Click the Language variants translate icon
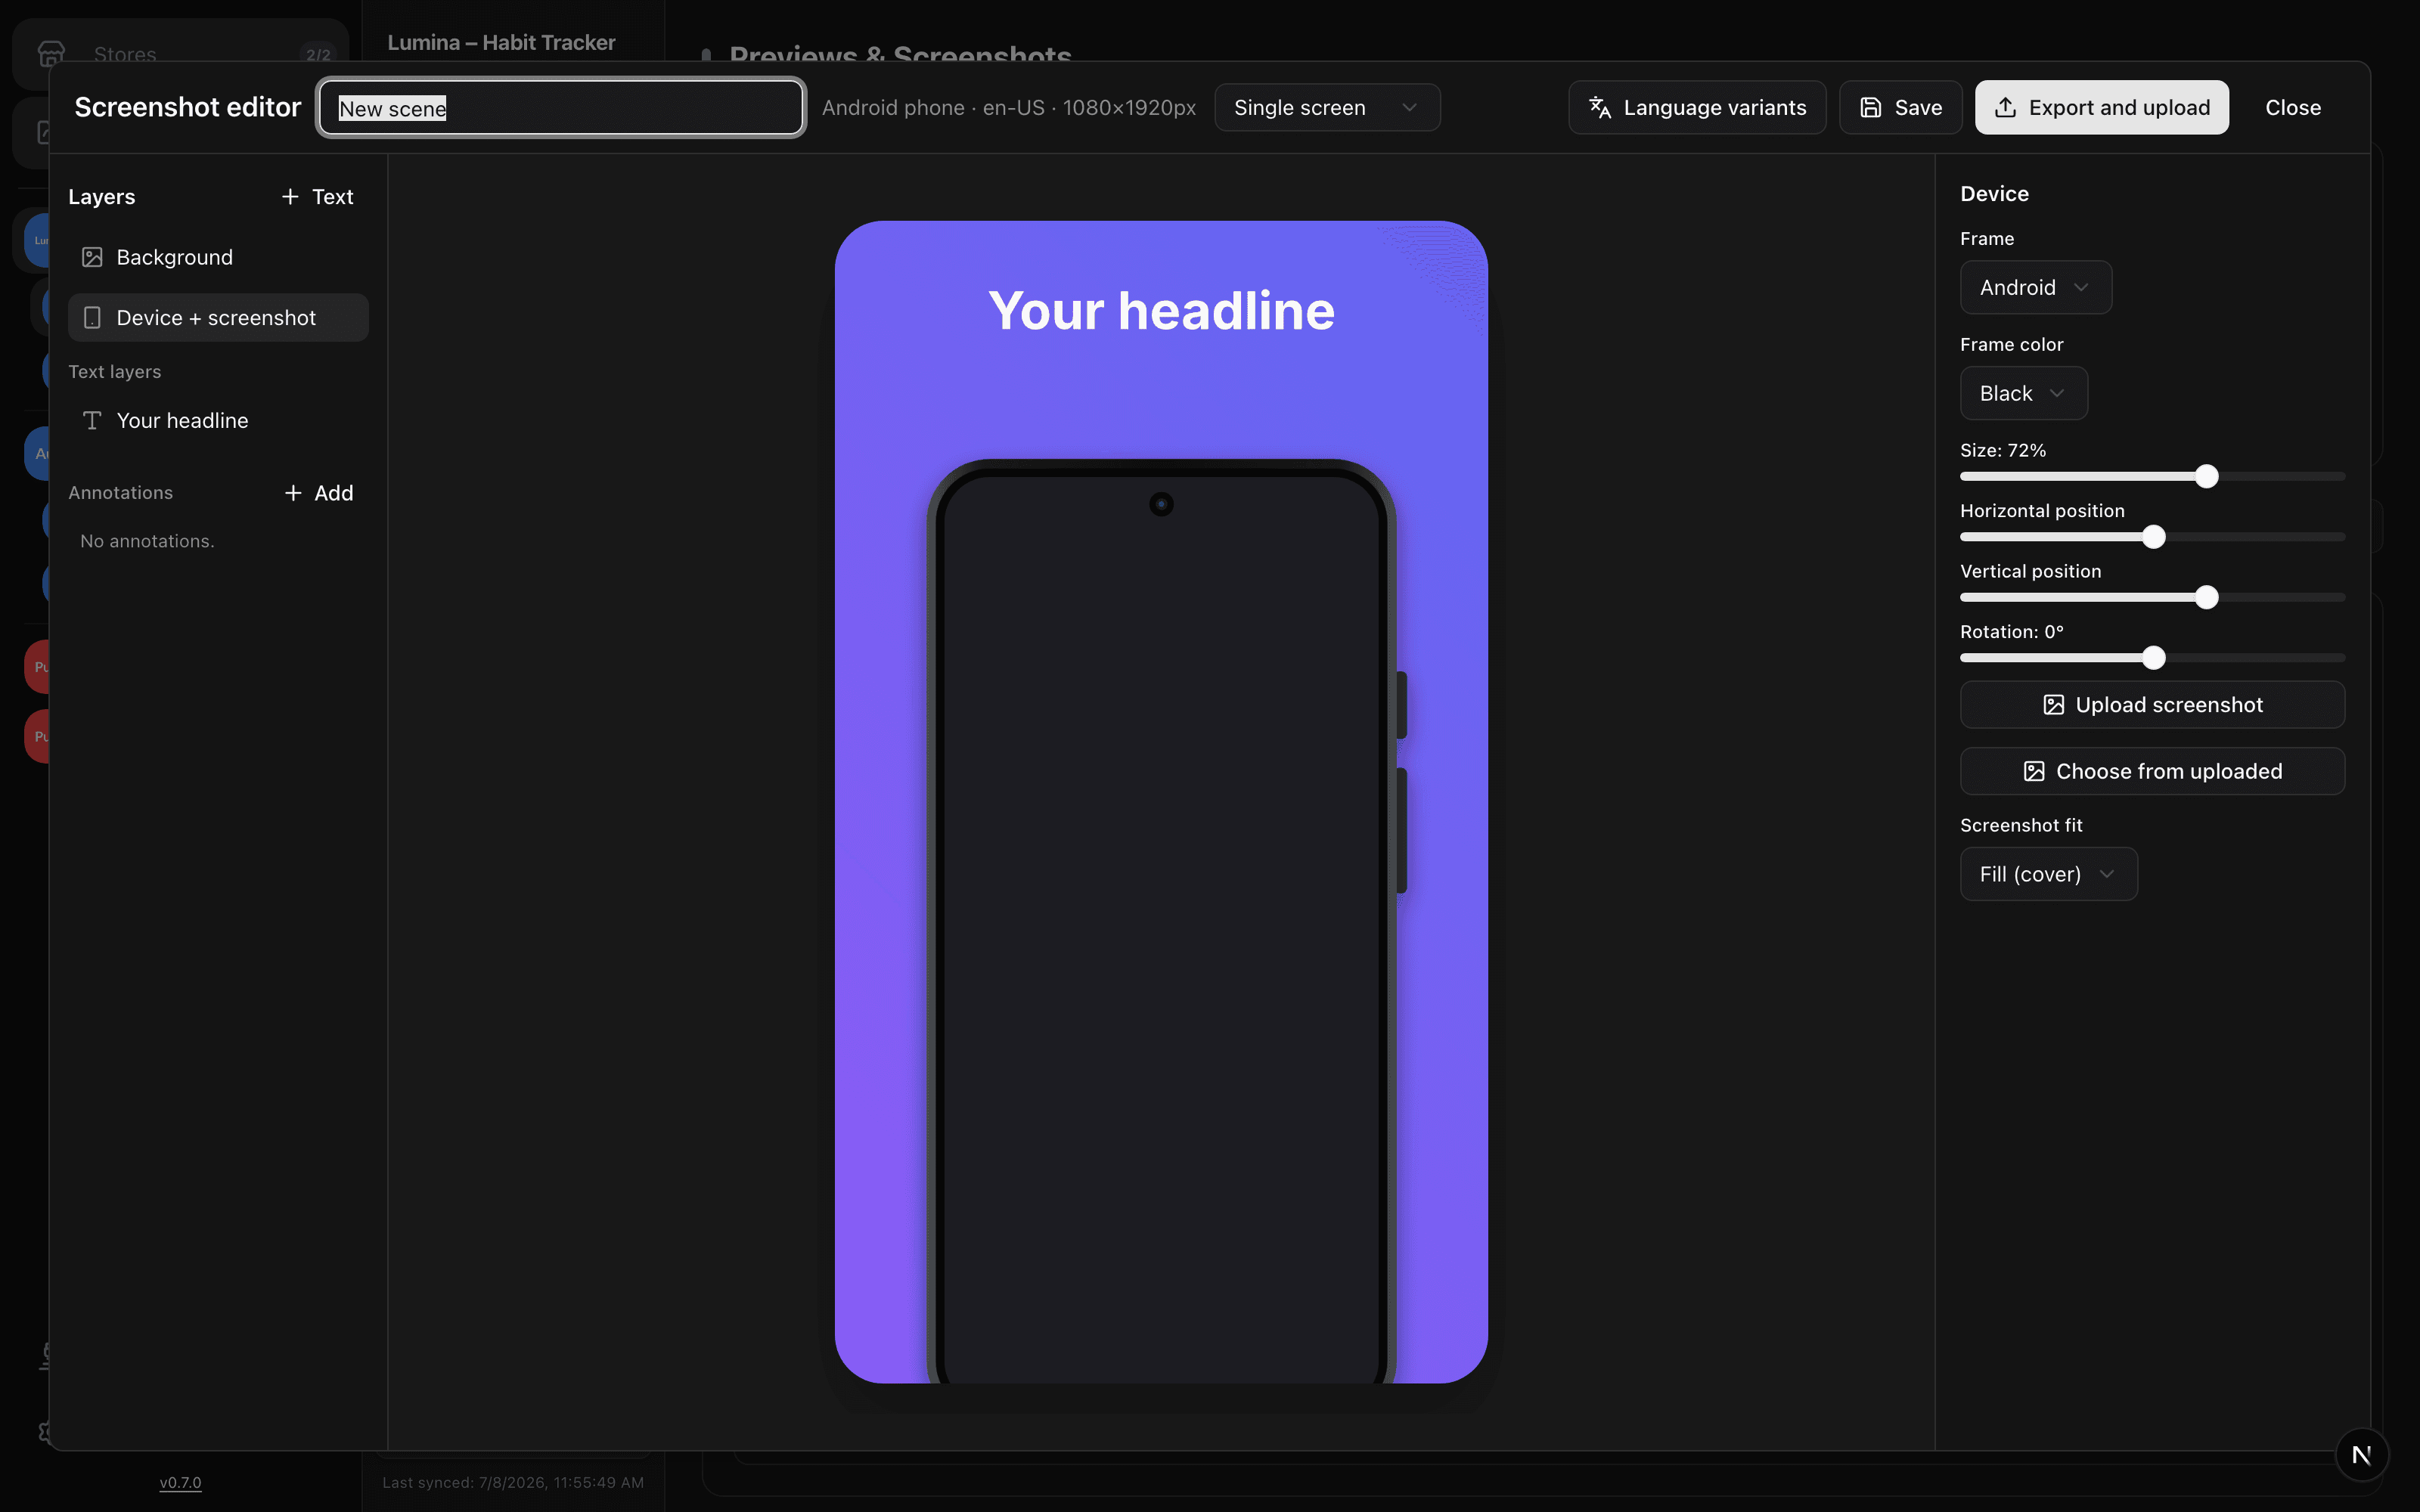Screen dimensions: 2420x1512 pos(1600,107)
